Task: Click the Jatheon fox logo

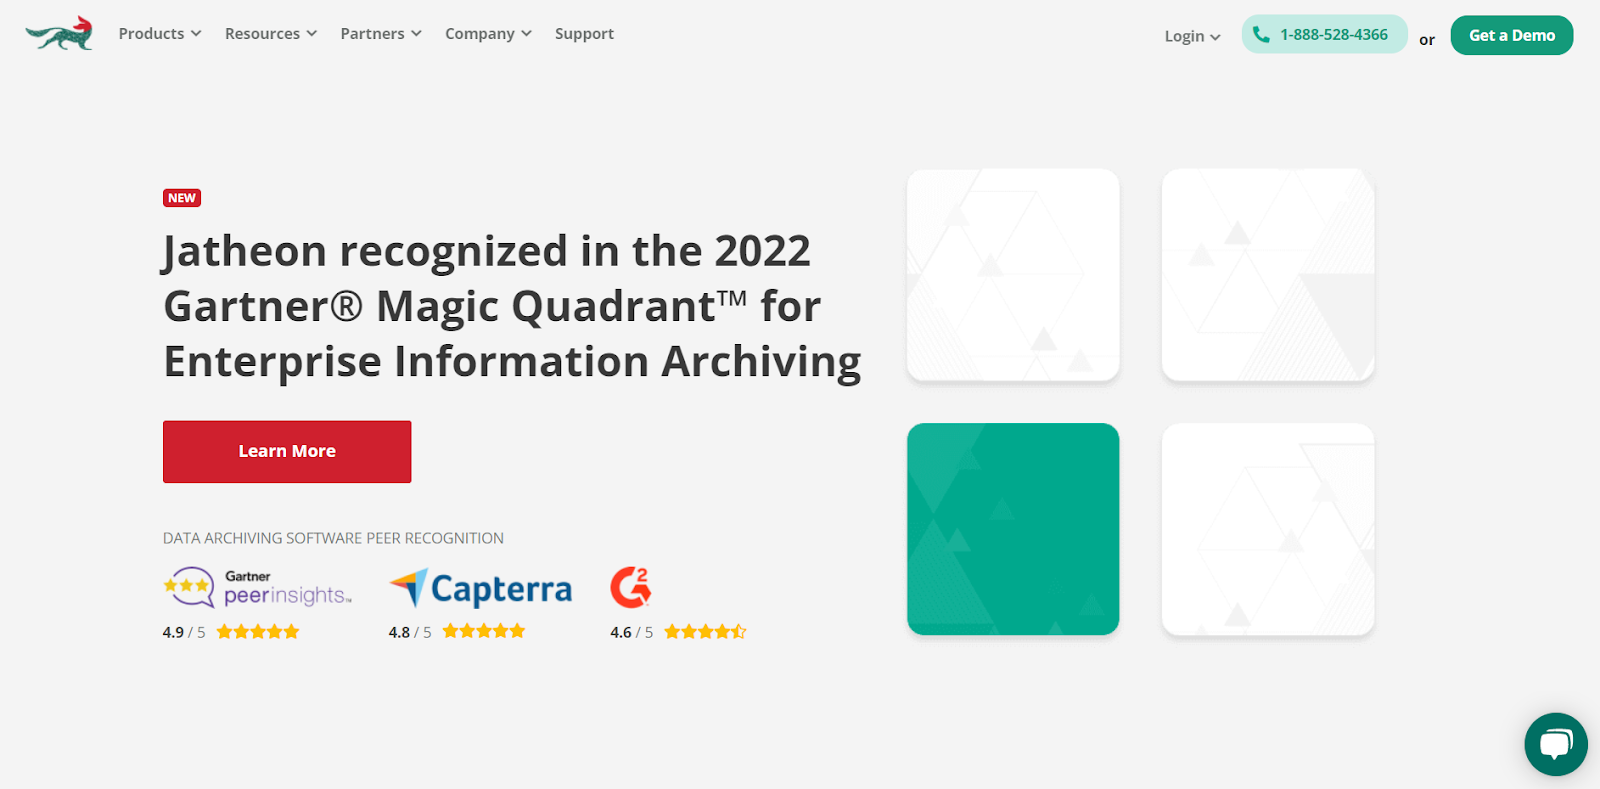Action: tap(59, 34)
